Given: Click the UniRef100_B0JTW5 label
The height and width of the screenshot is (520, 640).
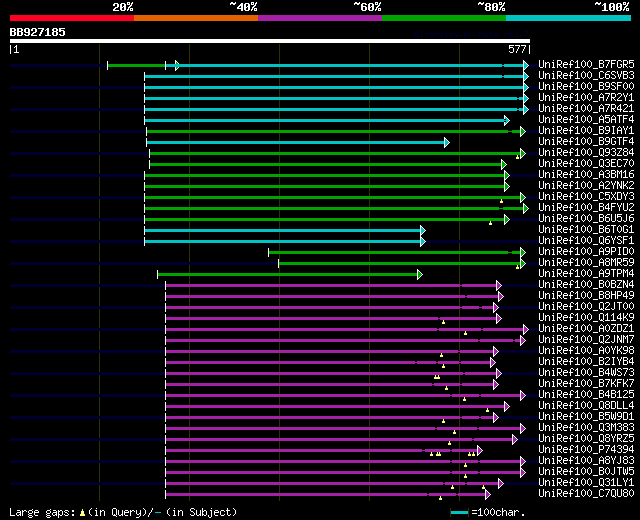Looking at the screenshot, I should tap(586, 472).
